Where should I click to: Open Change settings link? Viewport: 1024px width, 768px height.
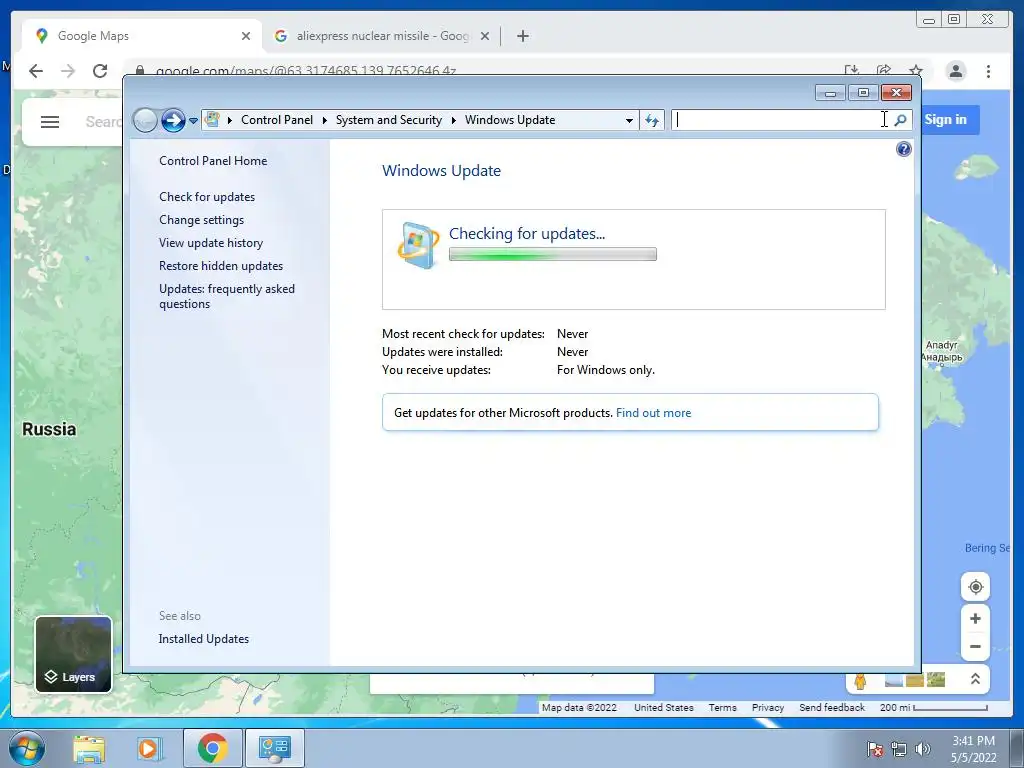coord(201,220)
